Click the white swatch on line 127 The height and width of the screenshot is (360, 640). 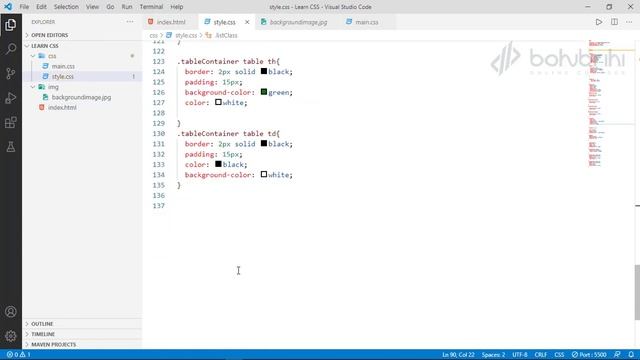218,102
